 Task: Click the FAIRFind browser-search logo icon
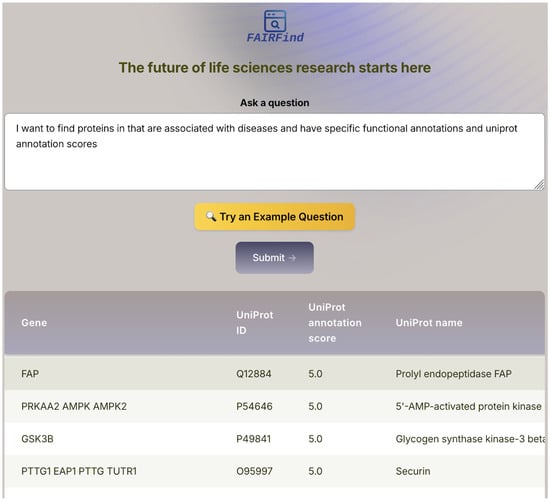pos(275,21)
